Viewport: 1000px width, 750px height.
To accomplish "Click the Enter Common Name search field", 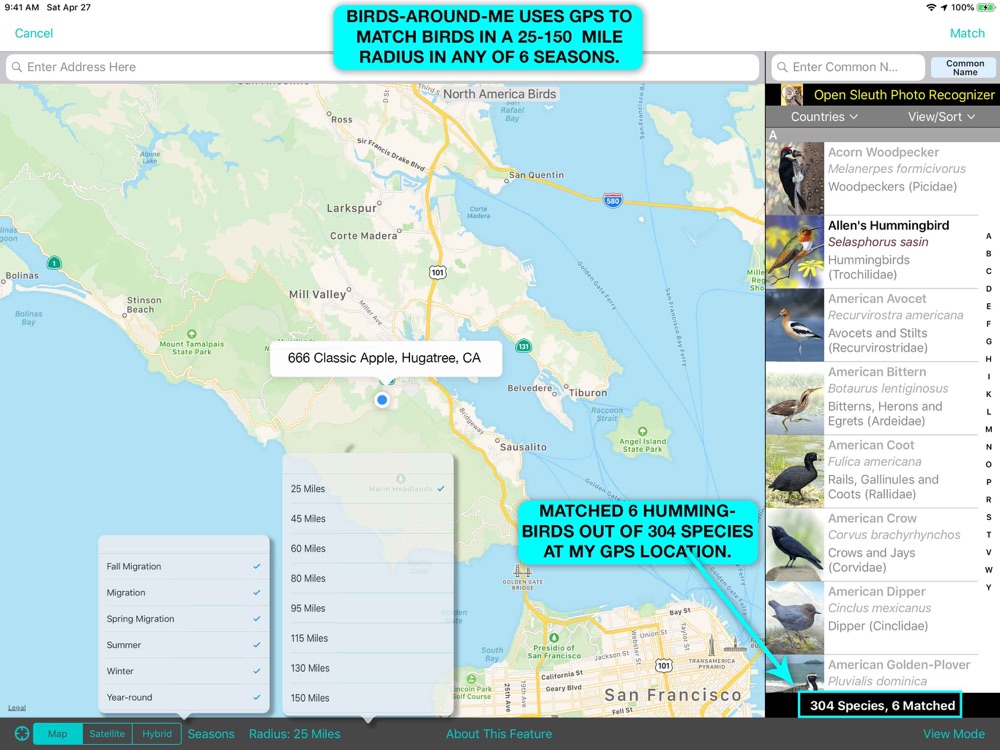I will pos(848,67).
